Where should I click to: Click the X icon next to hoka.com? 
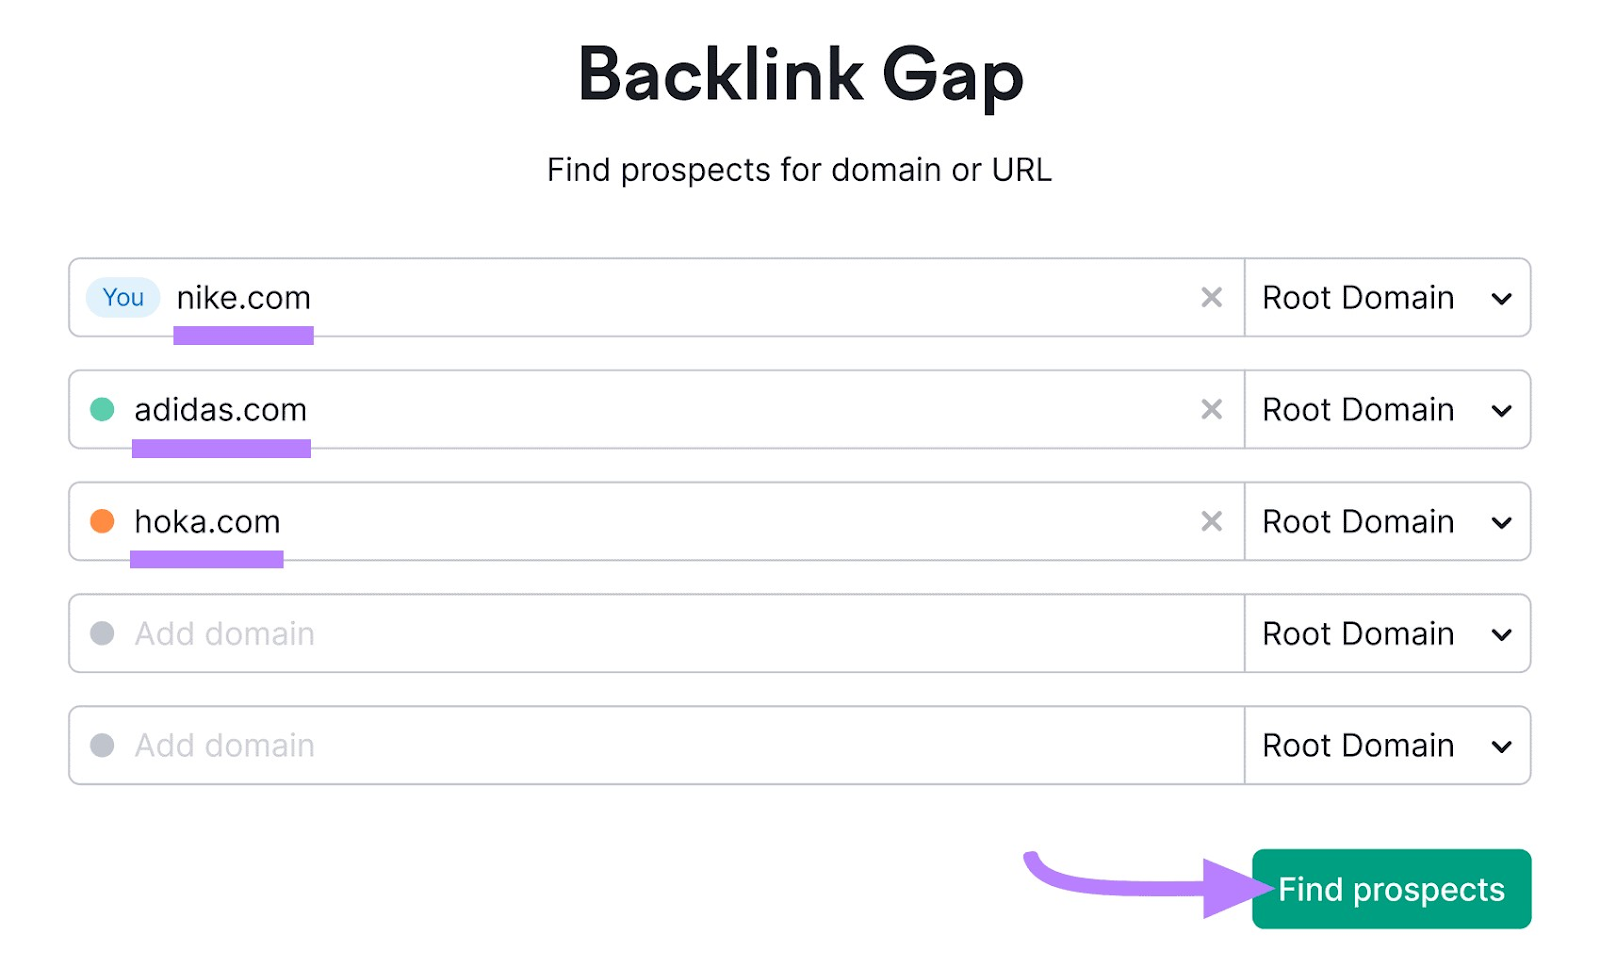click(1211, 521)
